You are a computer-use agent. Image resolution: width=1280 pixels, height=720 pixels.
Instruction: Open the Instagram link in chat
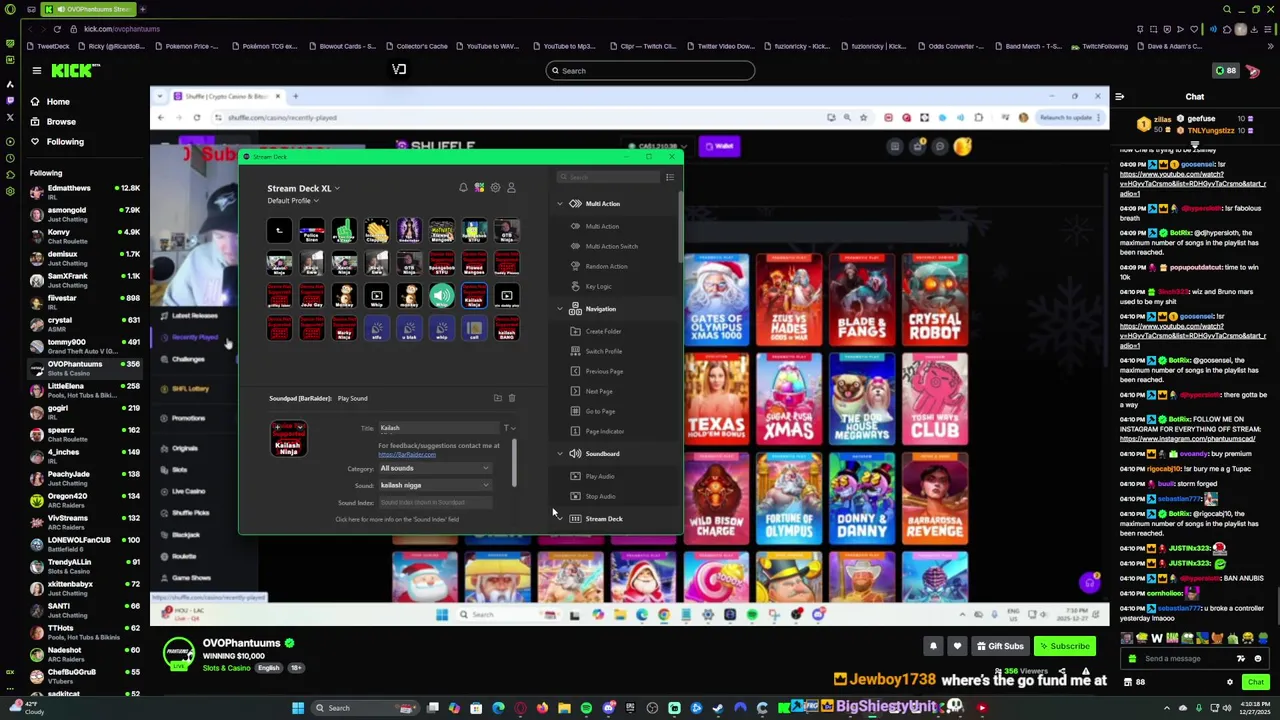point(1187,439)
